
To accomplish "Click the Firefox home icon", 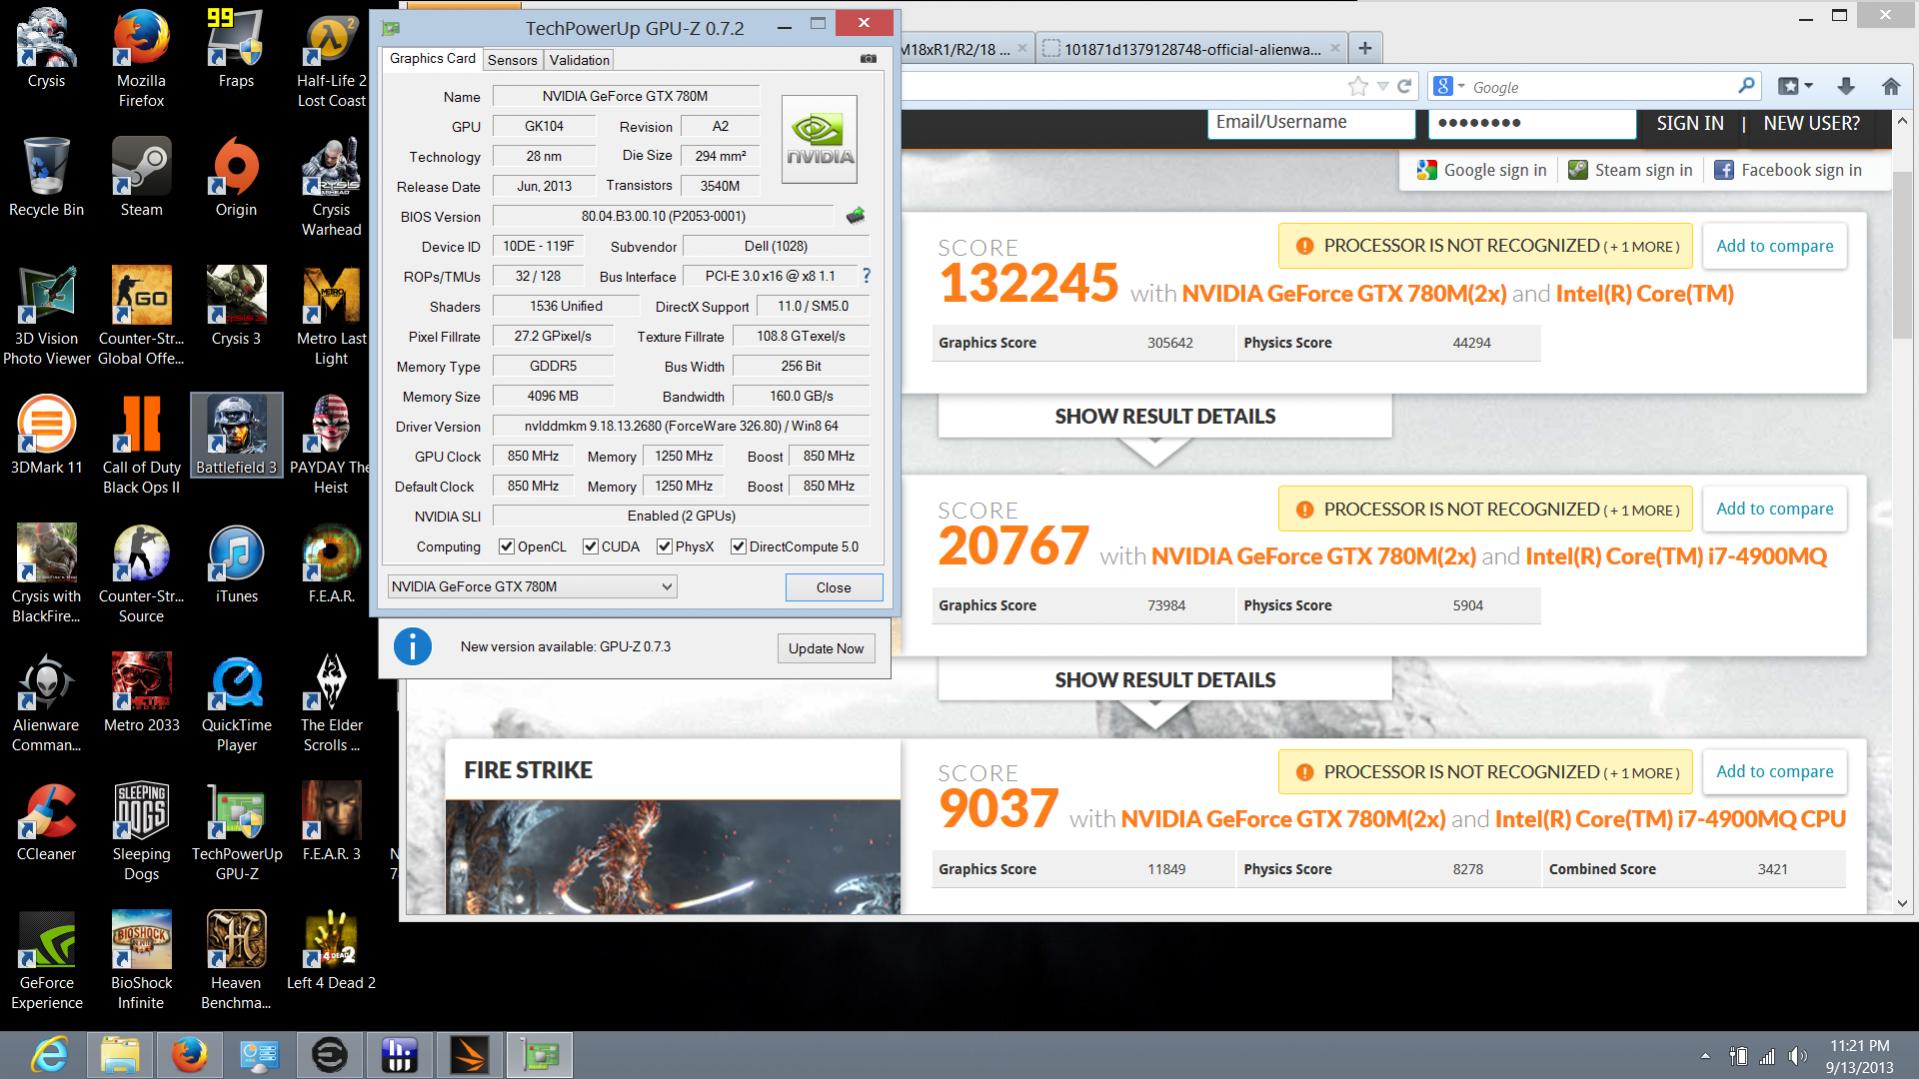I will 1890,87.
